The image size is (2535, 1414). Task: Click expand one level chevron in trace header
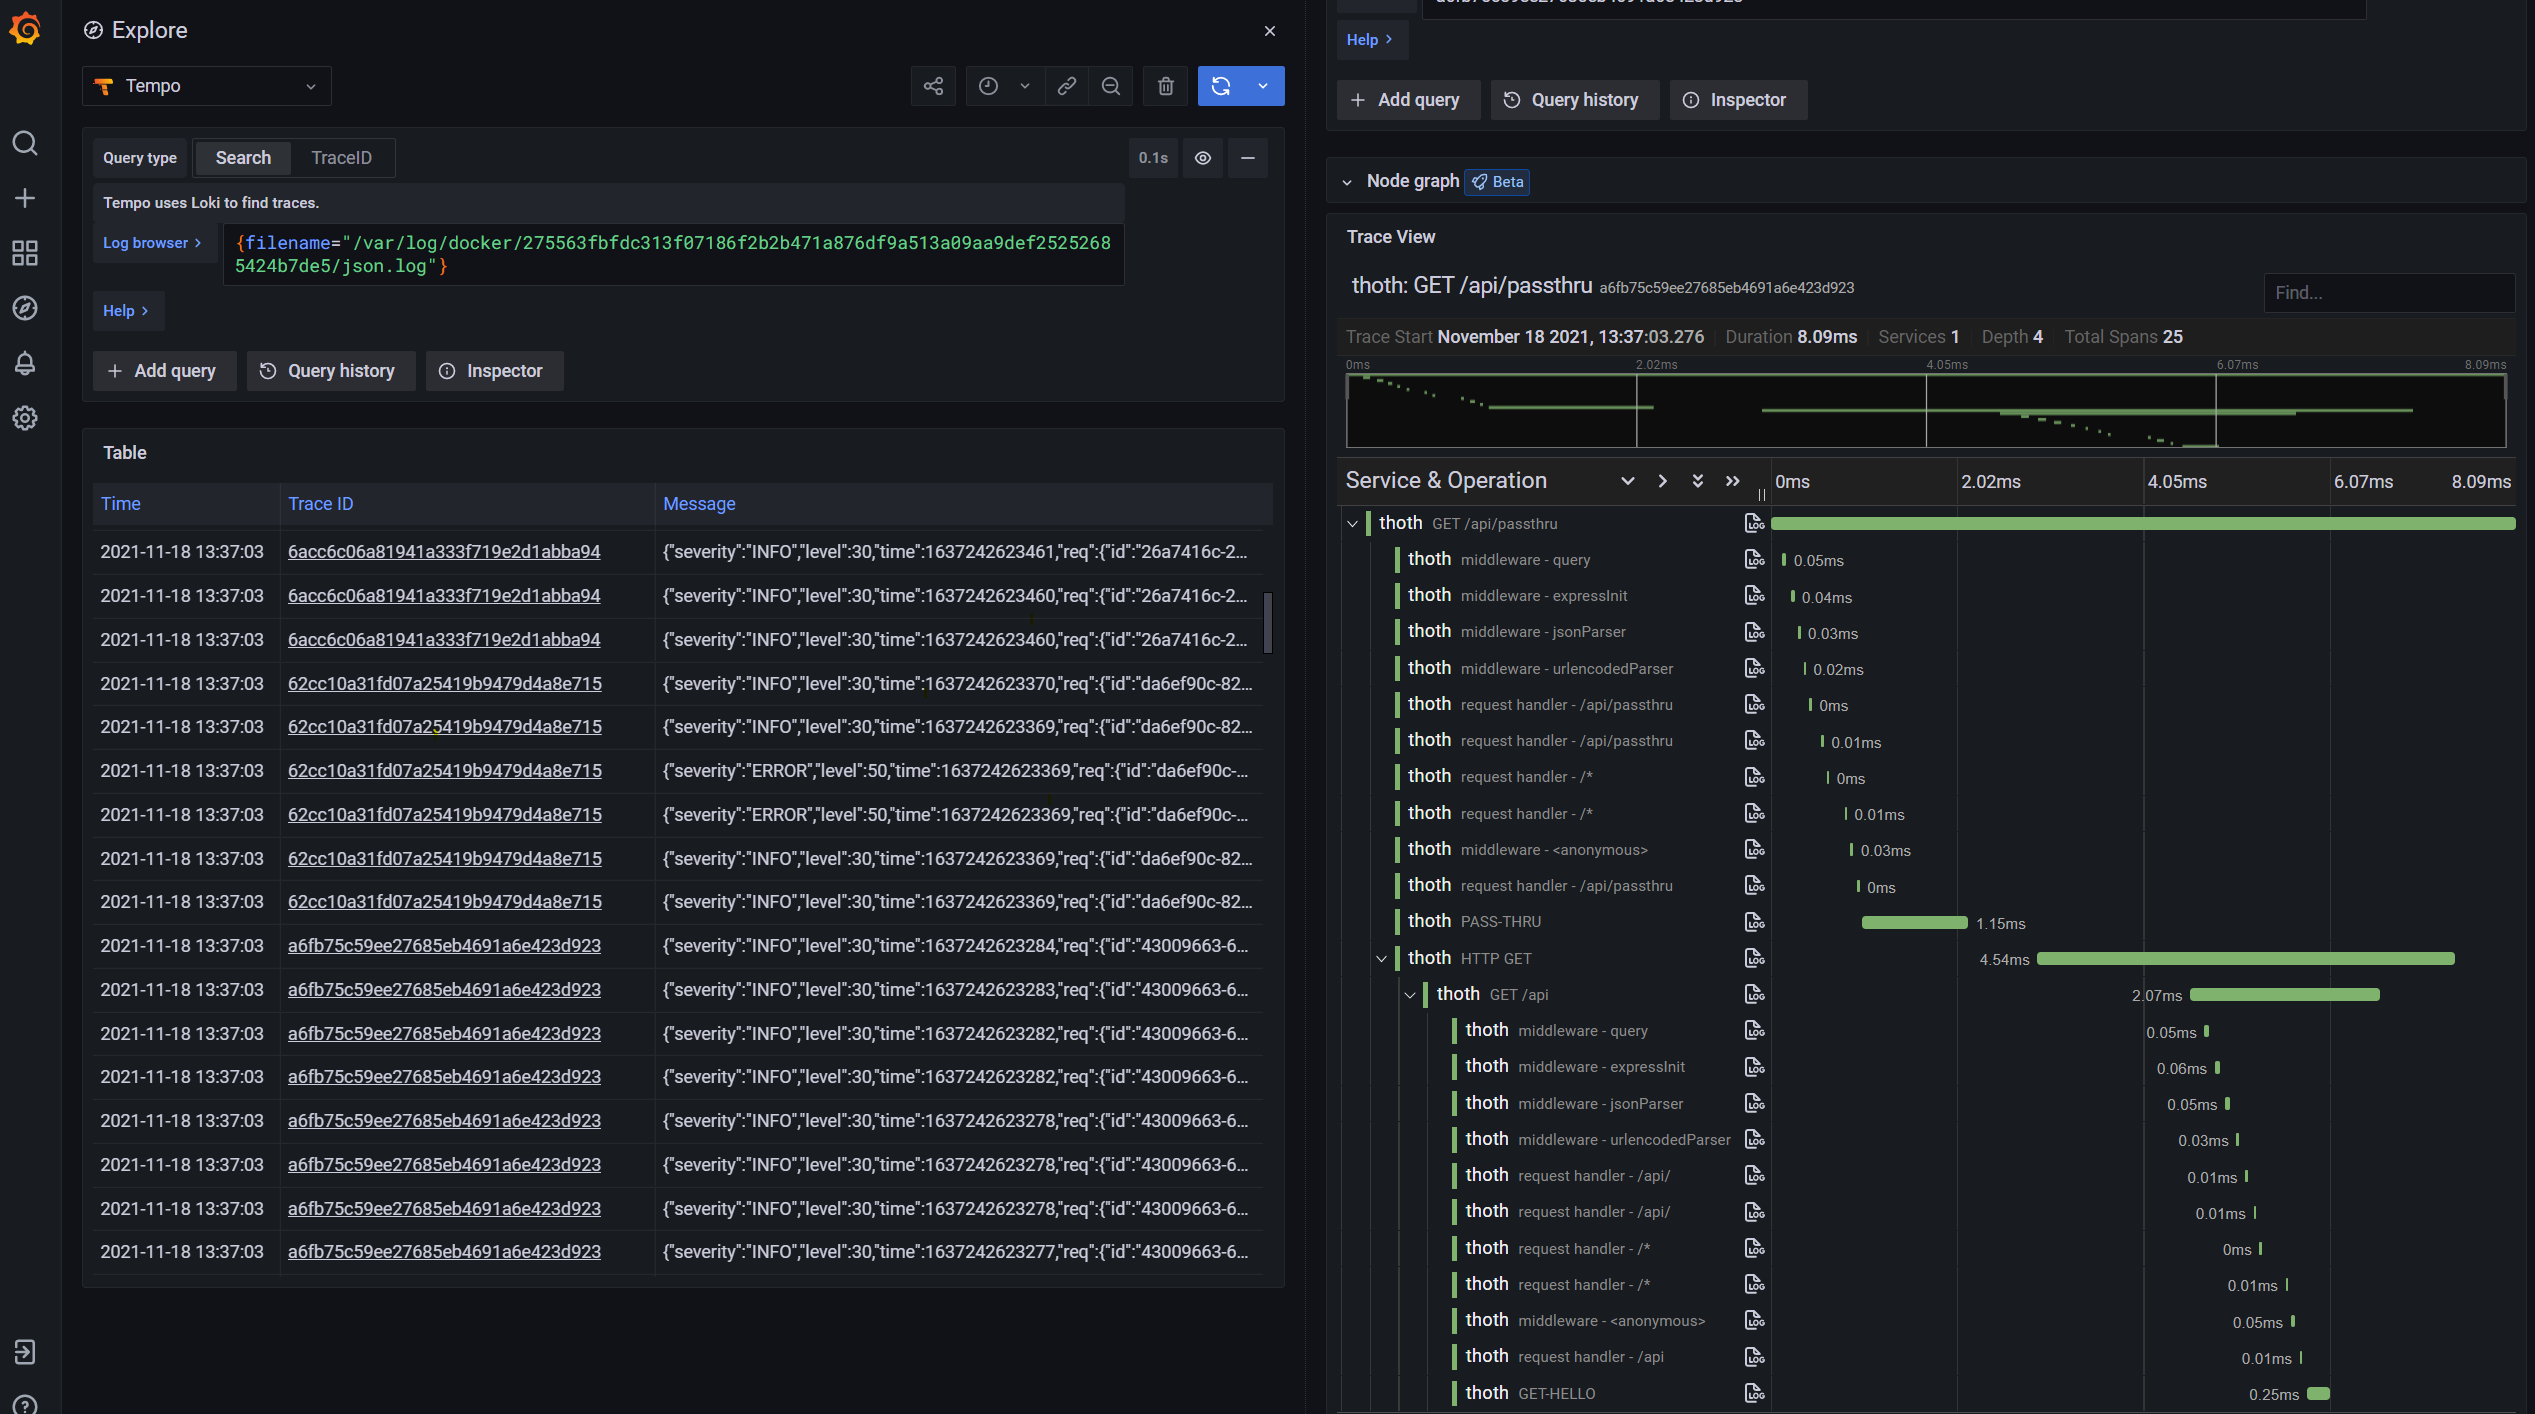click(x=1628, y=481)
